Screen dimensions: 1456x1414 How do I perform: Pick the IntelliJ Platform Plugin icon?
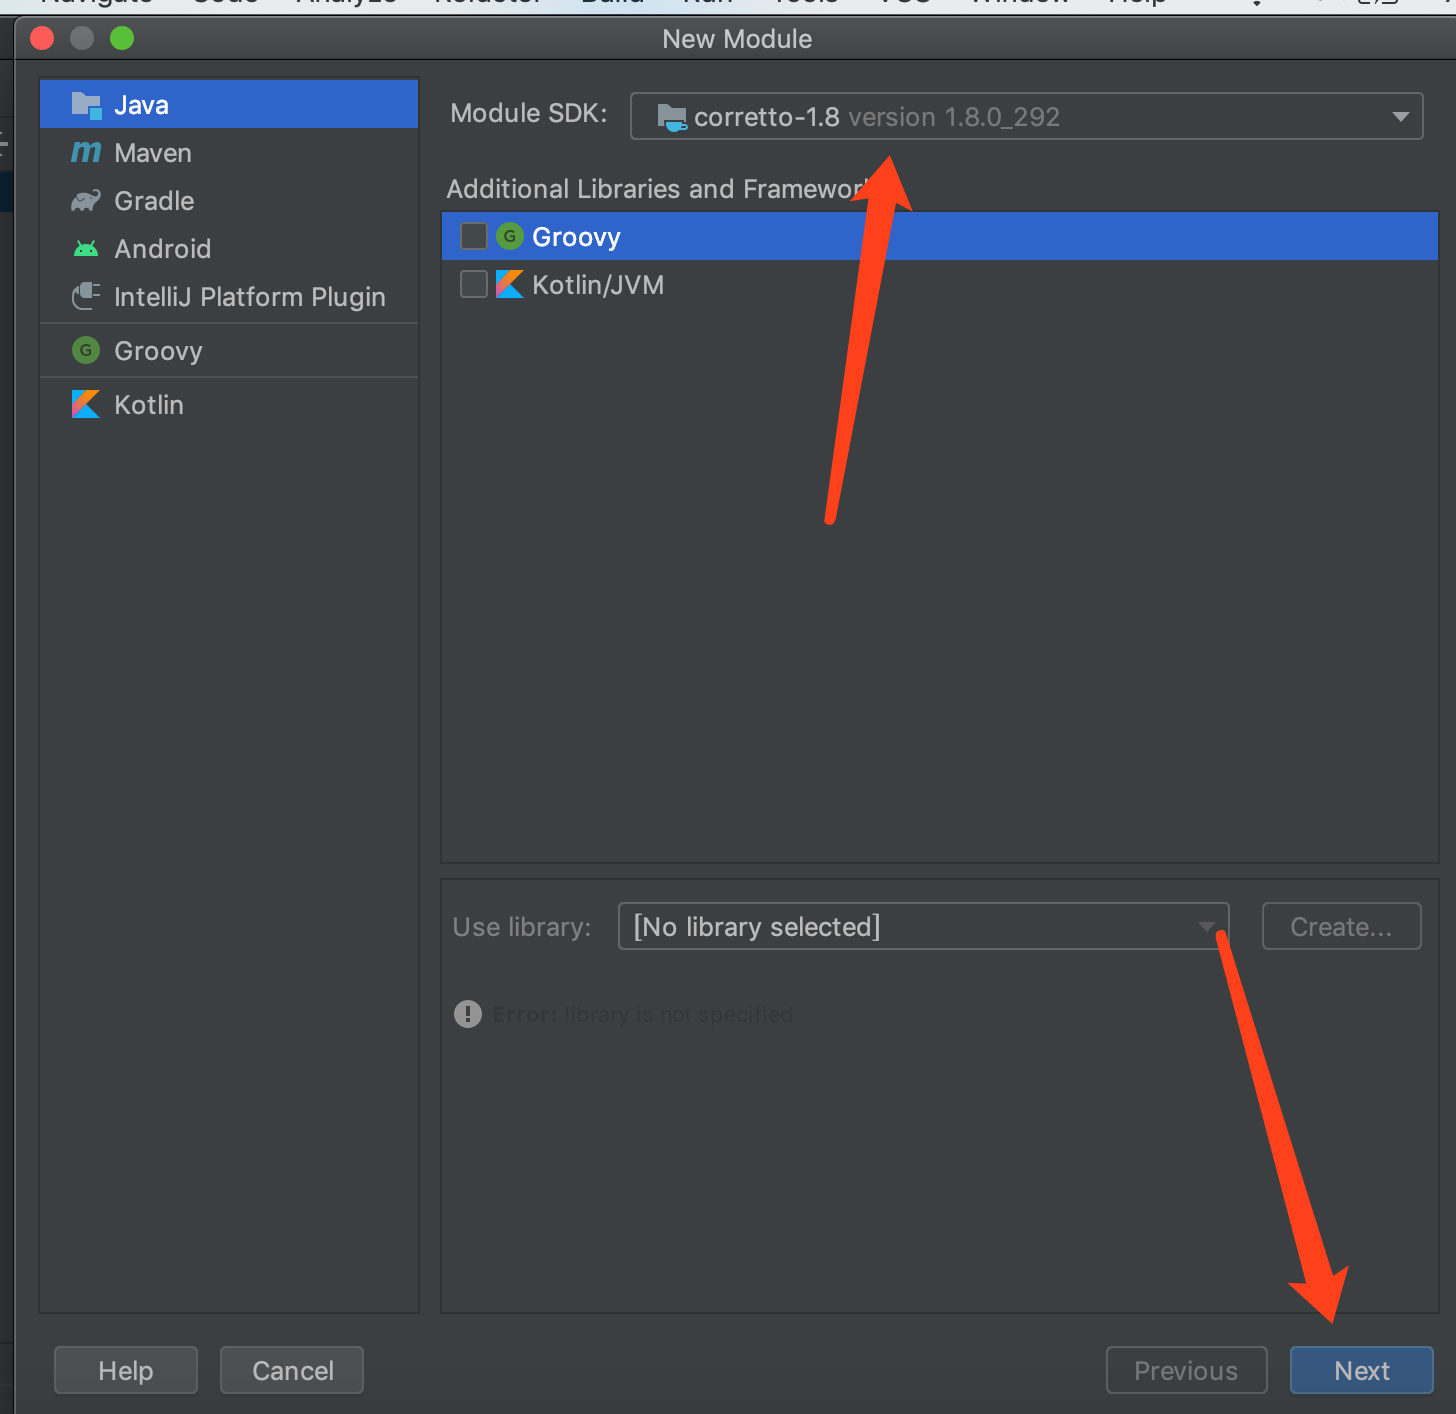86,297
